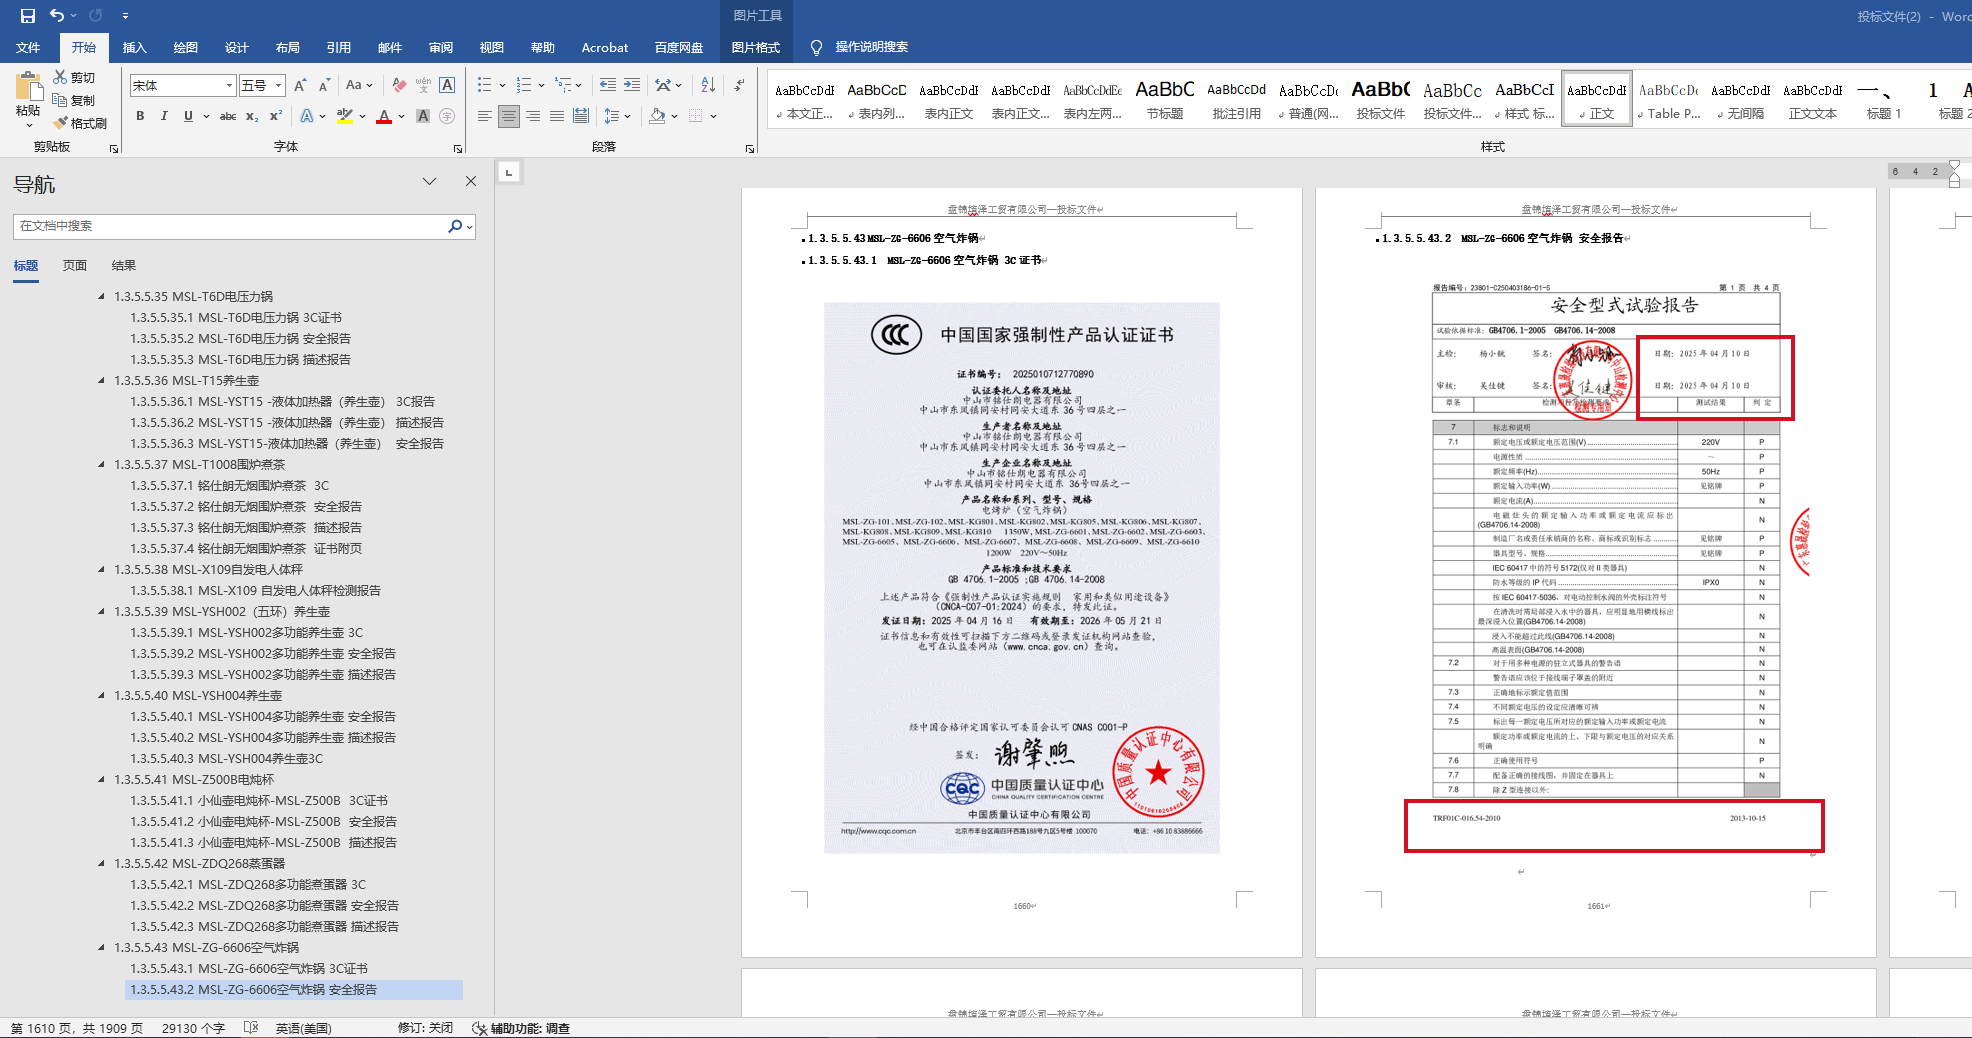Copy the selection with 复制
This screenshot has width=1972, height=1038.
(x=74, y=100)
